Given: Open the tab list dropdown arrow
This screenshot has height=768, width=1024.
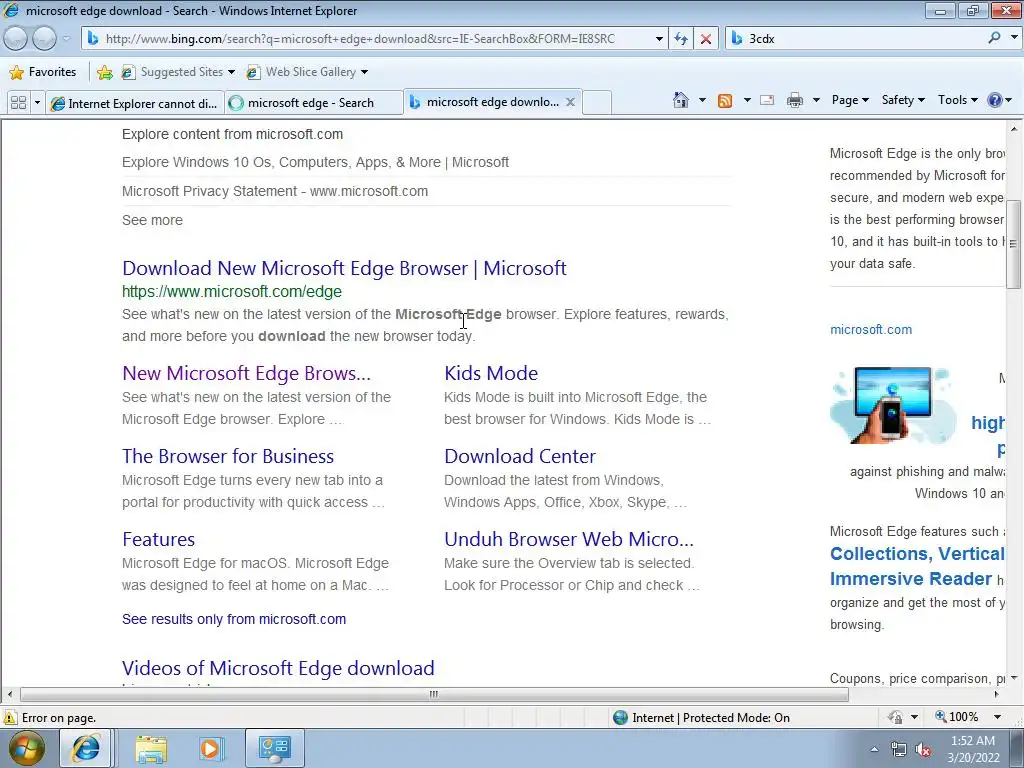Looking at the screenshot, I should coord(37,103).
